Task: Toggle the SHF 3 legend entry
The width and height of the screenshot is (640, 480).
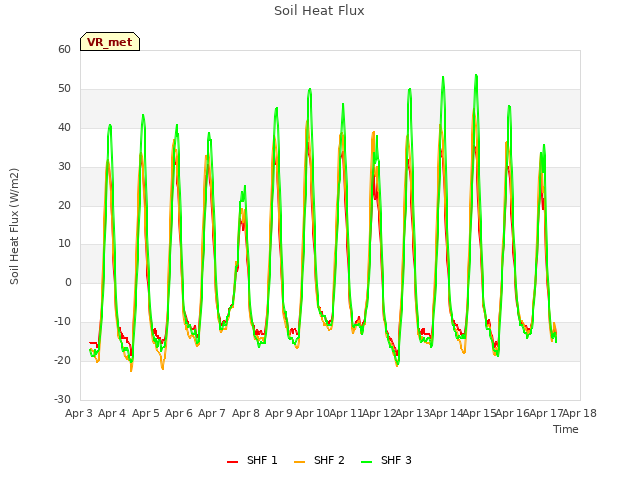Action: tap(386, 460)
